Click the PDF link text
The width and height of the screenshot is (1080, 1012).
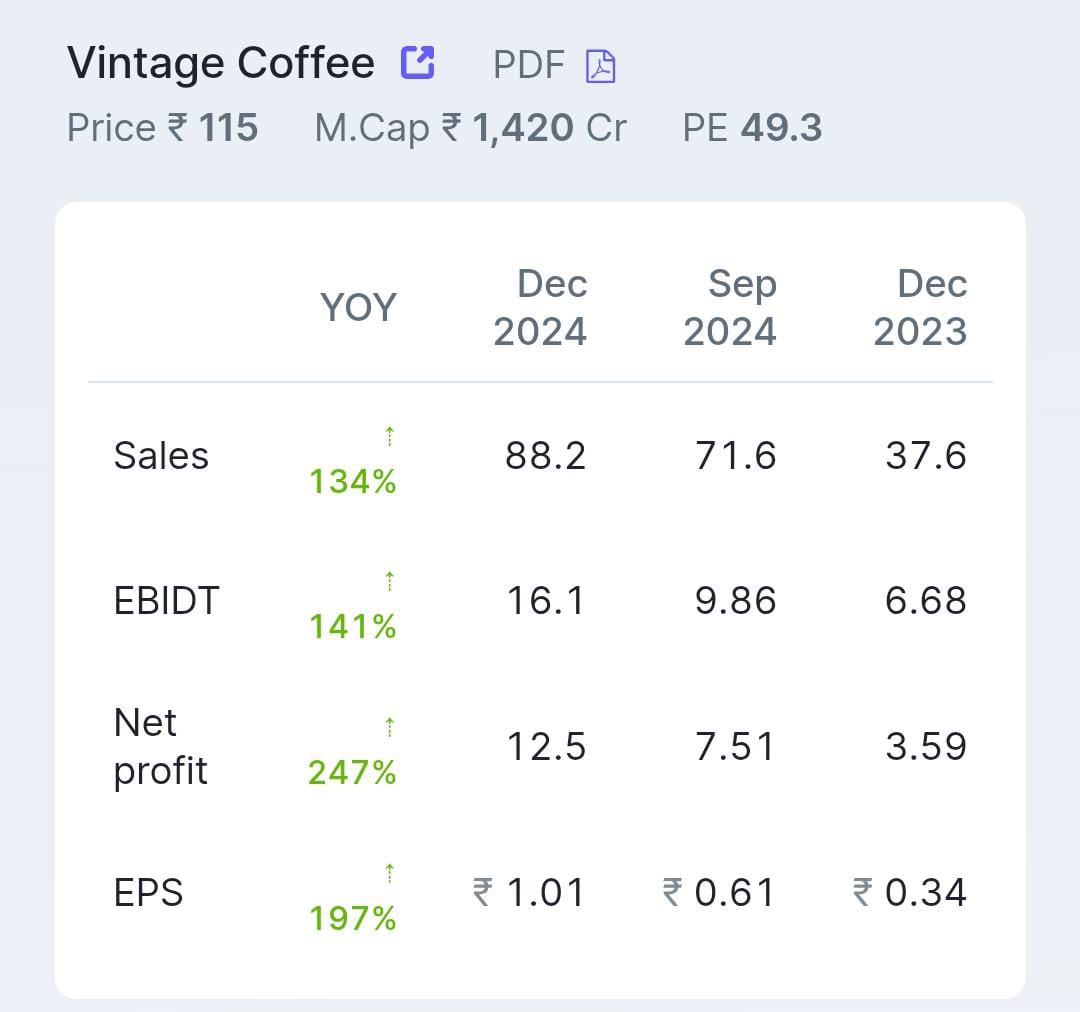point(527,64)
